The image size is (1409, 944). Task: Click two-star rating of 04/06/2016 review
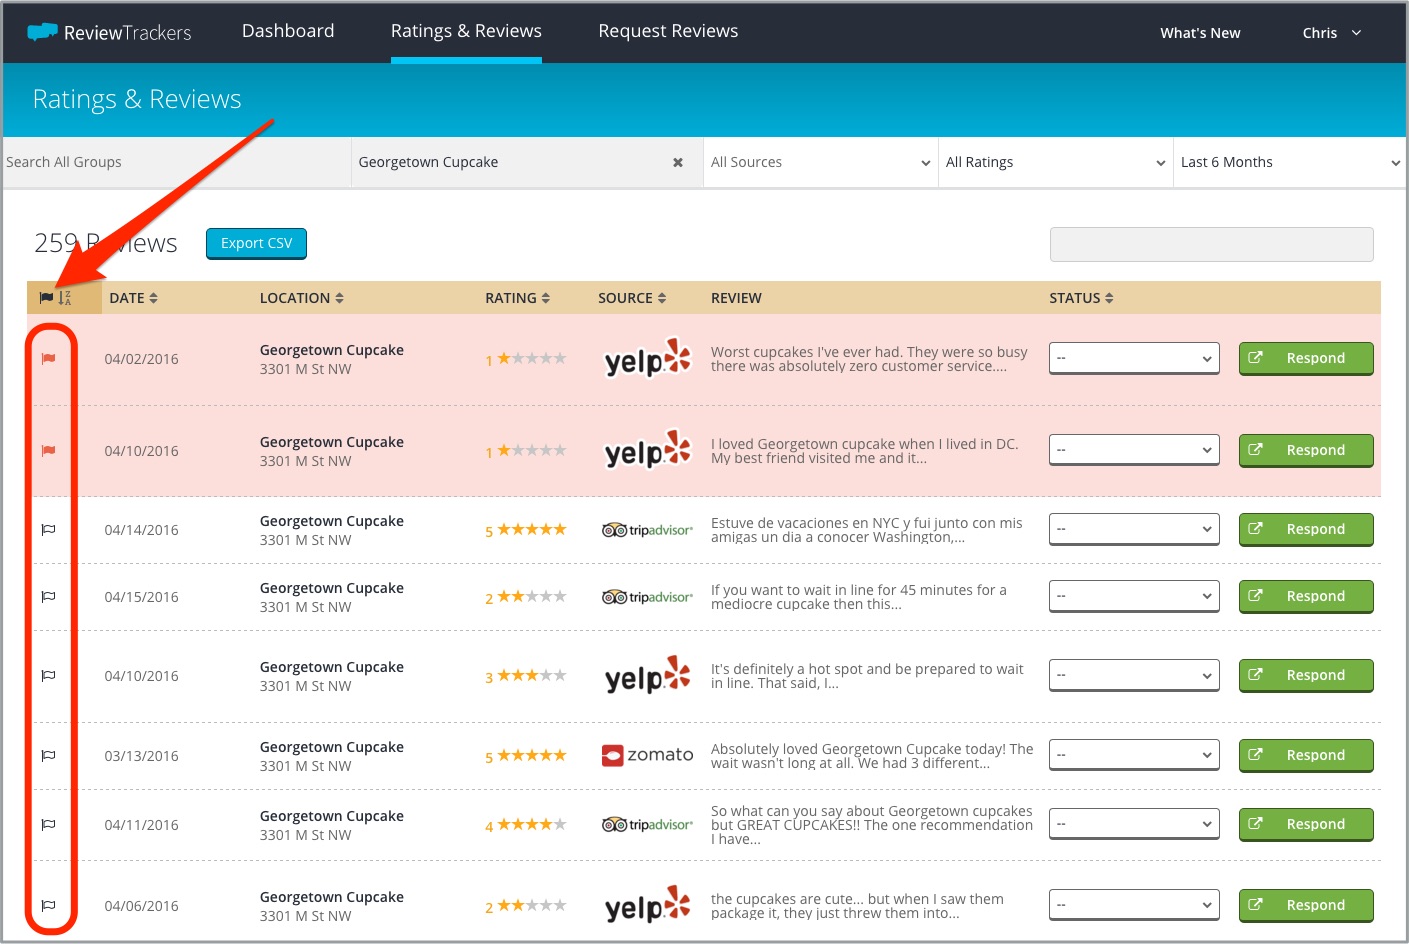tap(526, 906)
